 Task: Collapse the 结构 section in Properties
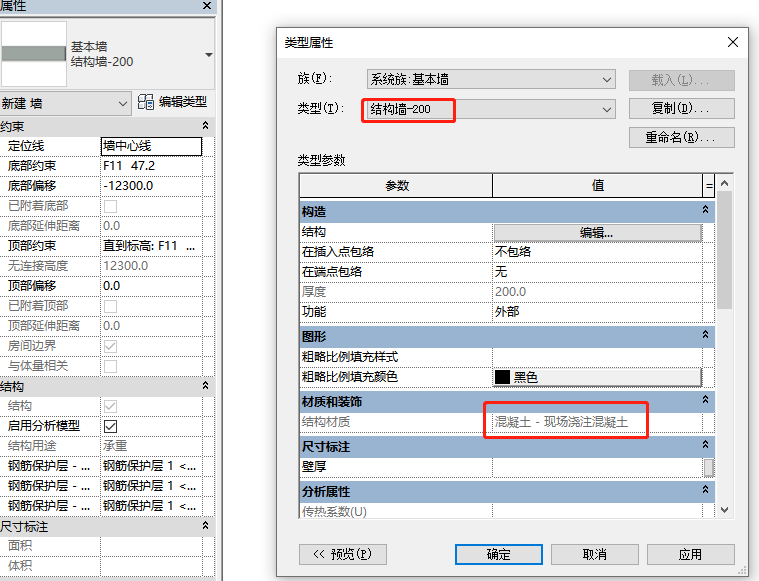[x=205, y=386]
